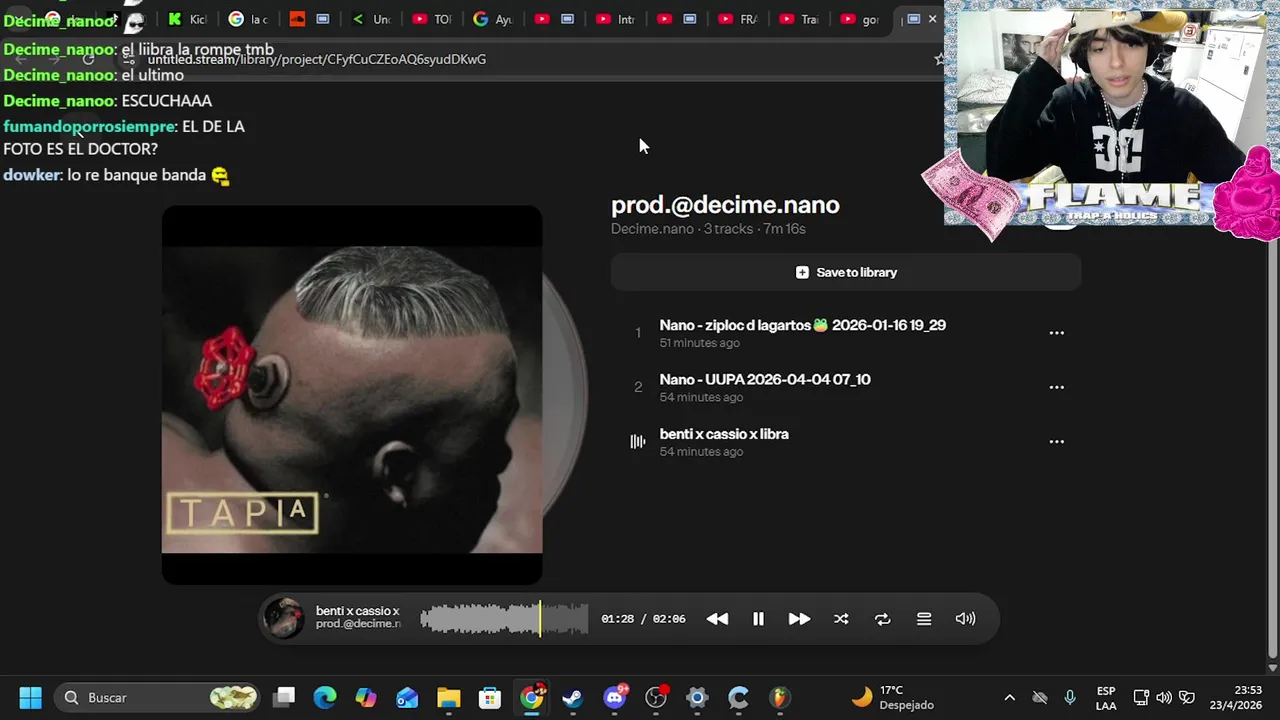1280x720 pixels.
Task: Select benti x cassio x libra track
Action: (x=724, y=434)
